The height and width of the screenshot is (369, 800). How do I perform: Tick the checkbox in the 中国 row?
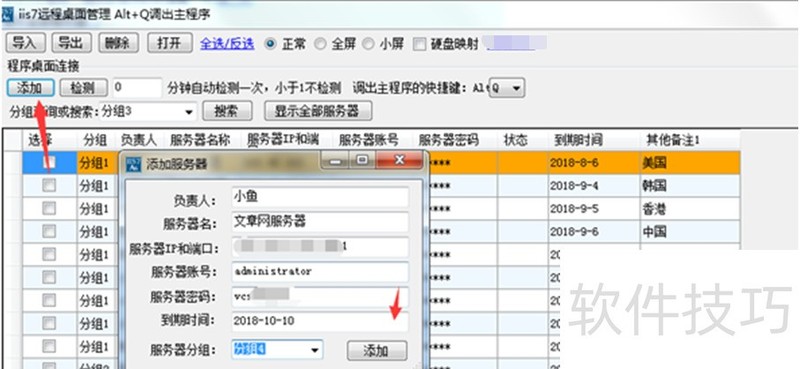pos(49,232)
